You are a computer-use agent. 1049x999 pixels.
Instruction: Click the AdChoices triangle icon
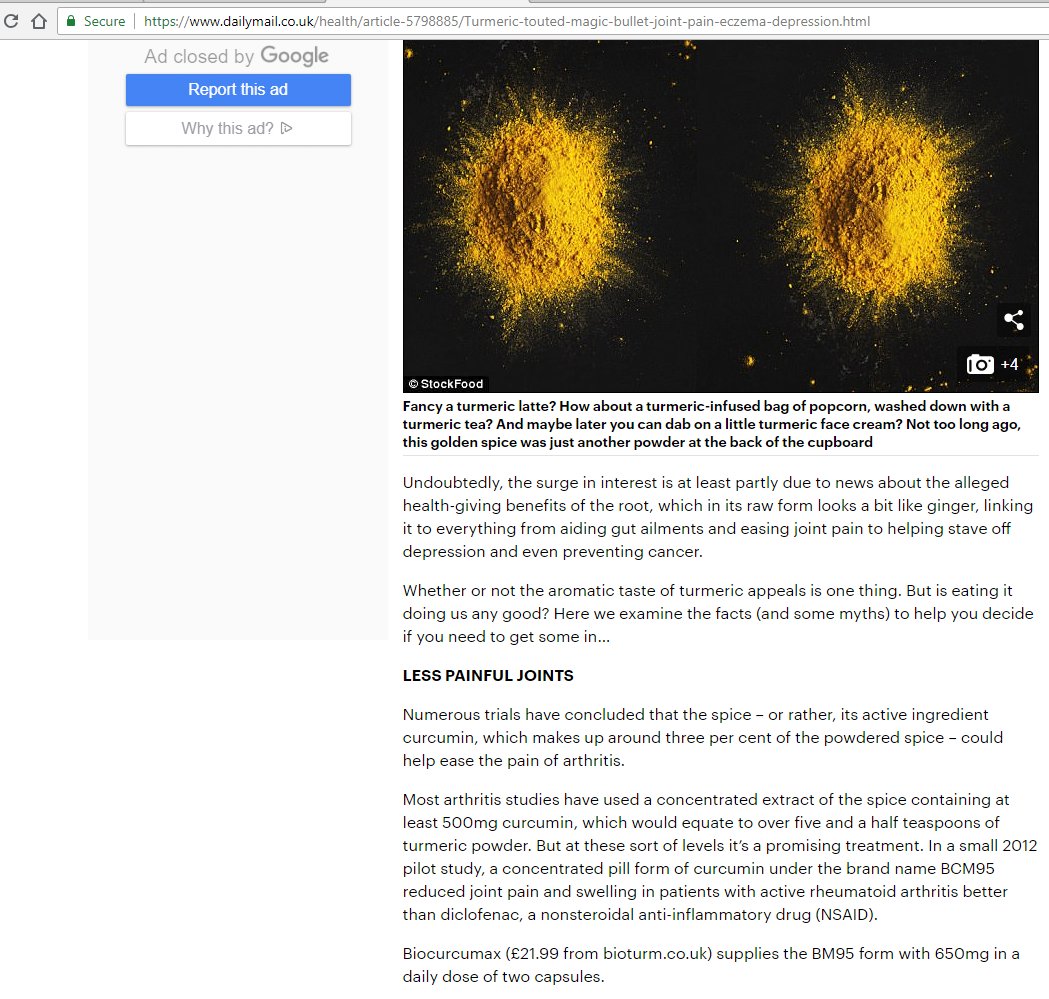pyautogui.click(x=286, y=128)
